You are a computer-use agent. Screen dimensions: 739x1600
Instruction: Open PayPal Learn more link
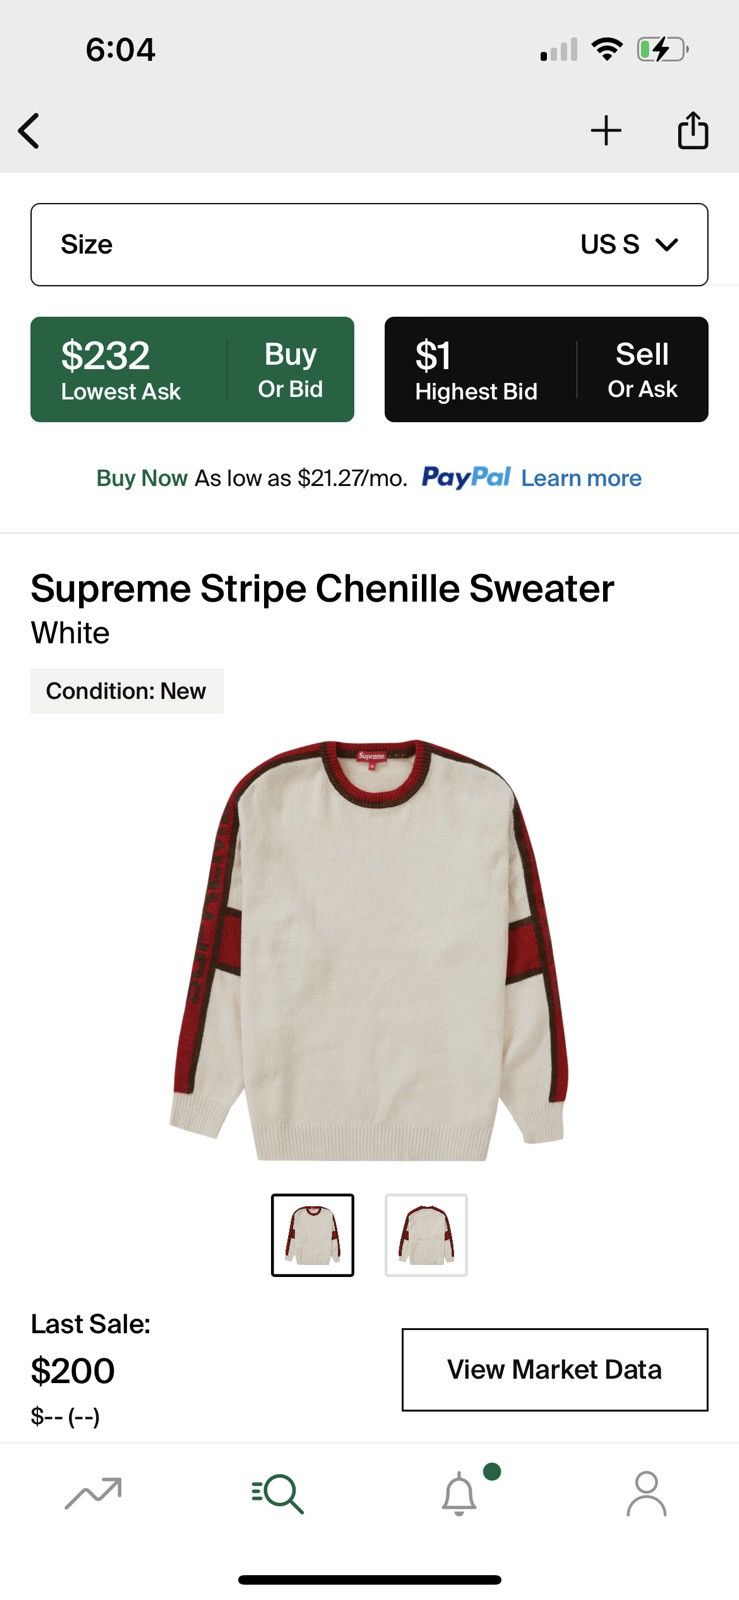pyautogui.click(x=581, y=478)
